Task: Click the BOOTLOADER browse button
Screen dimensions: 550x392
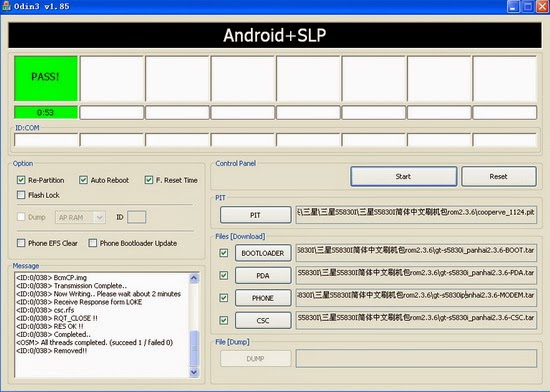Action: (263, 253)
